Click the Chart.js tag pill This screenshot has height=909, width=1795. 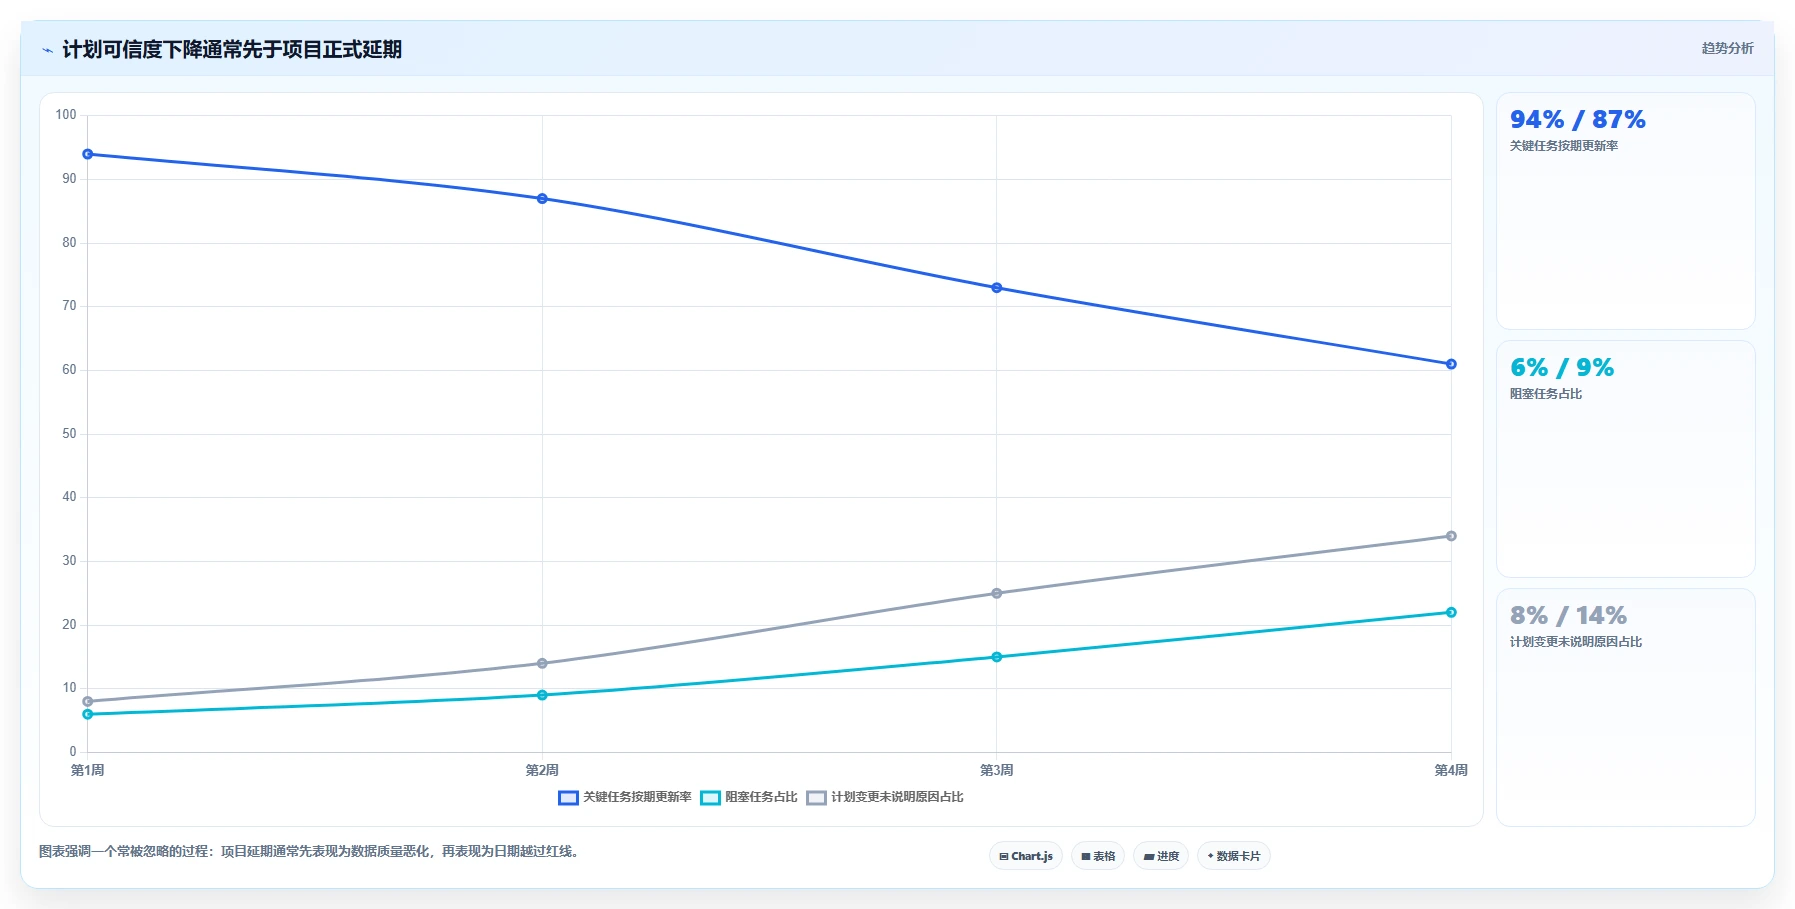click(x=1026, y=856)
